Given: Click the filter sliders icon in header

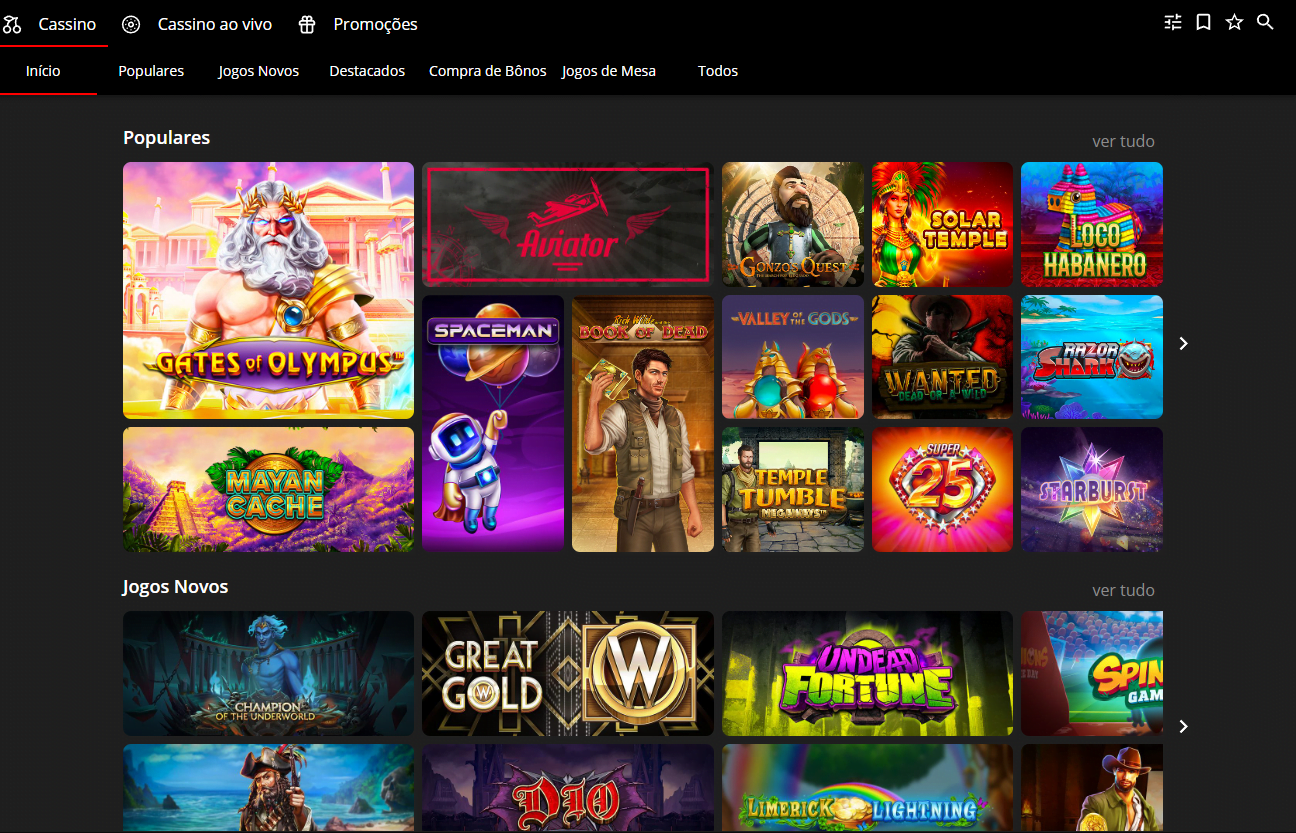Looking at the screenshot, I should coord(1173,22).
